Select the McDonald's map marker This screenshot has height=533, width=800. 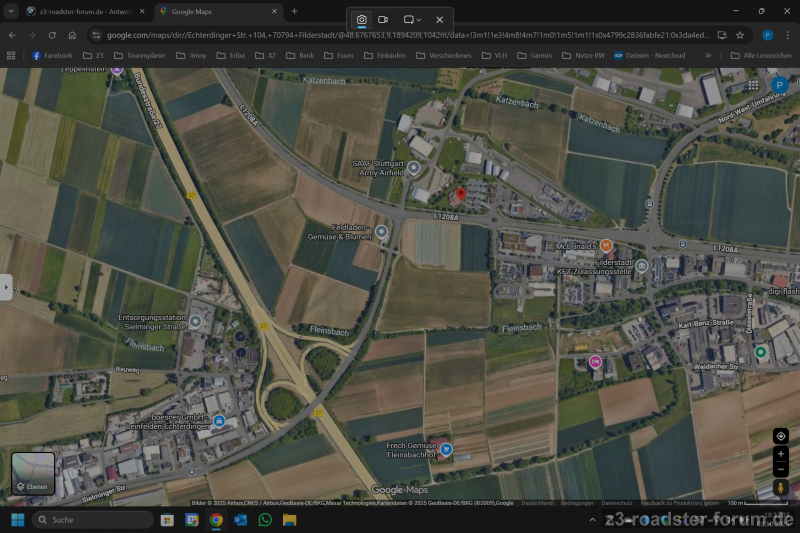tap(605, 245)
